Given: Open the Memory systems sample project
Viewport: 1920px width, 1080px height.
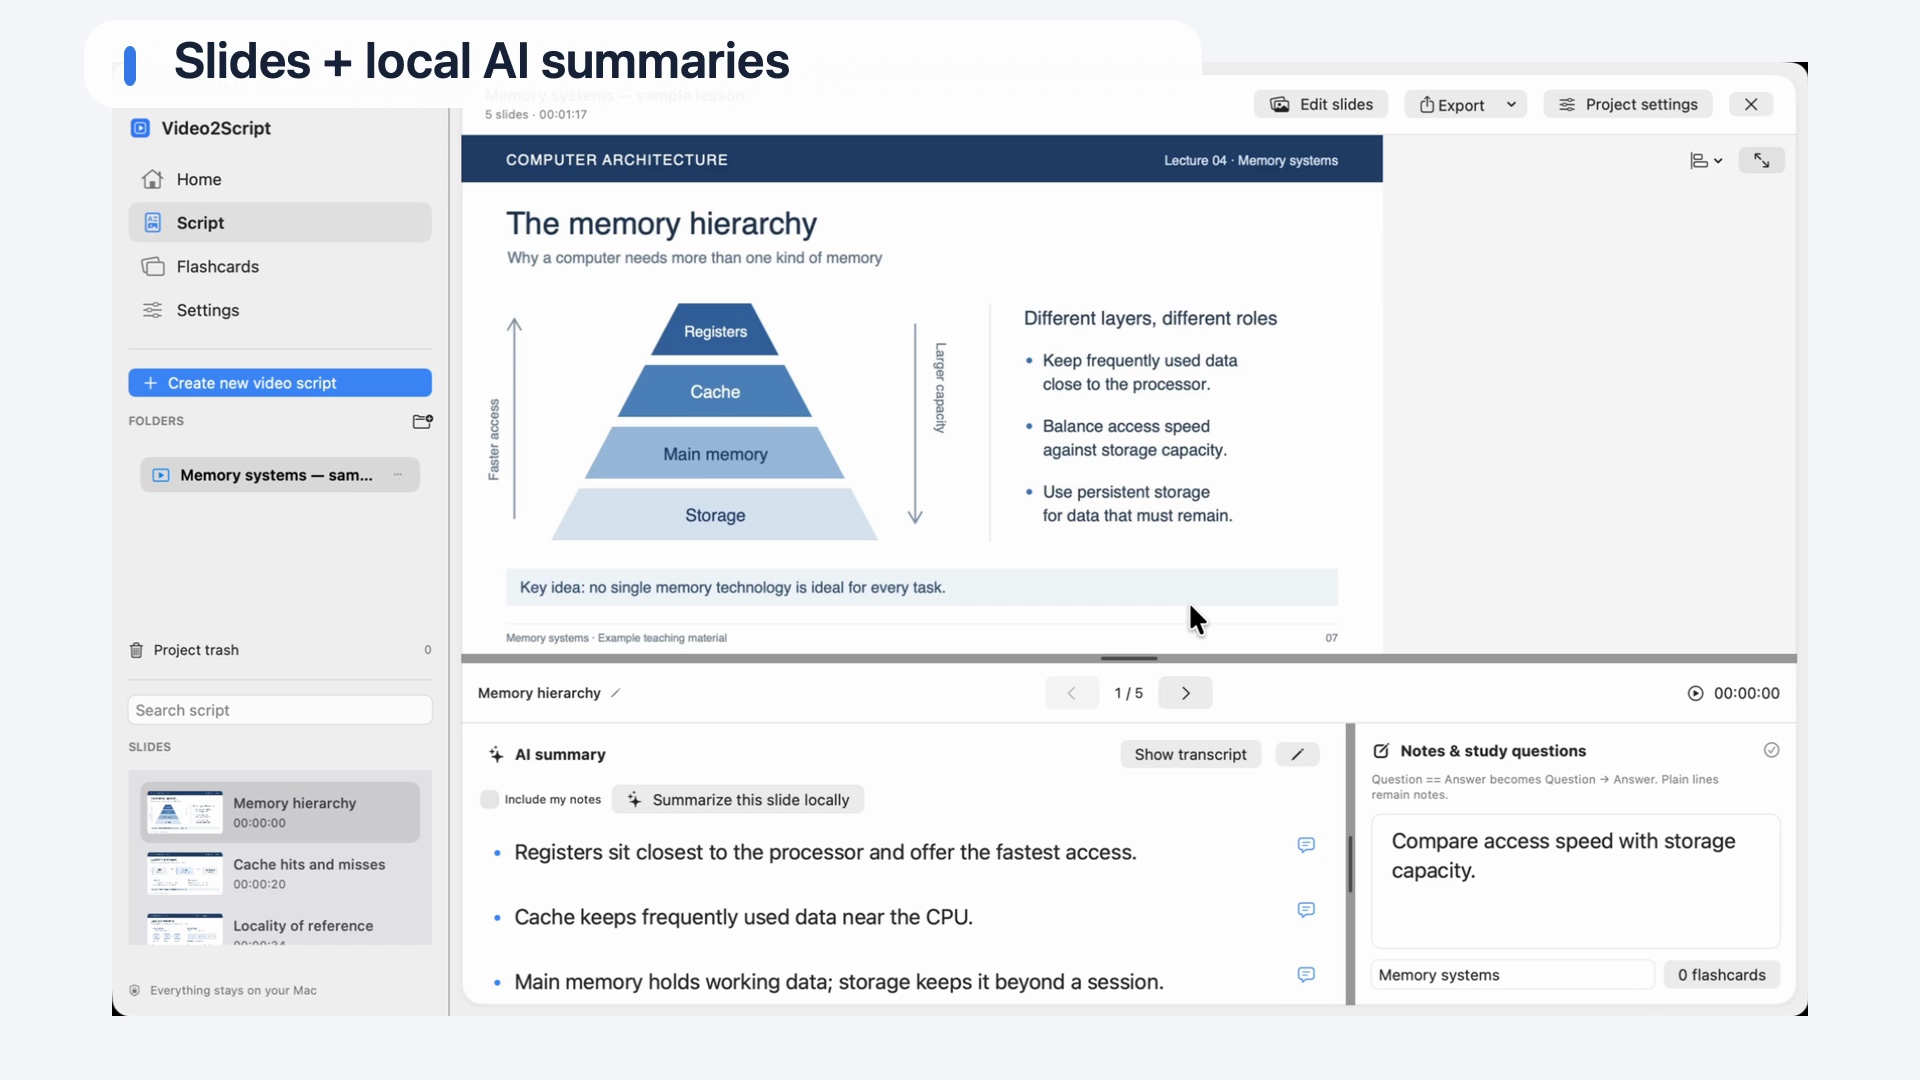Looking at the screenshot, I should pyautogui.click(x=280, y=475).
